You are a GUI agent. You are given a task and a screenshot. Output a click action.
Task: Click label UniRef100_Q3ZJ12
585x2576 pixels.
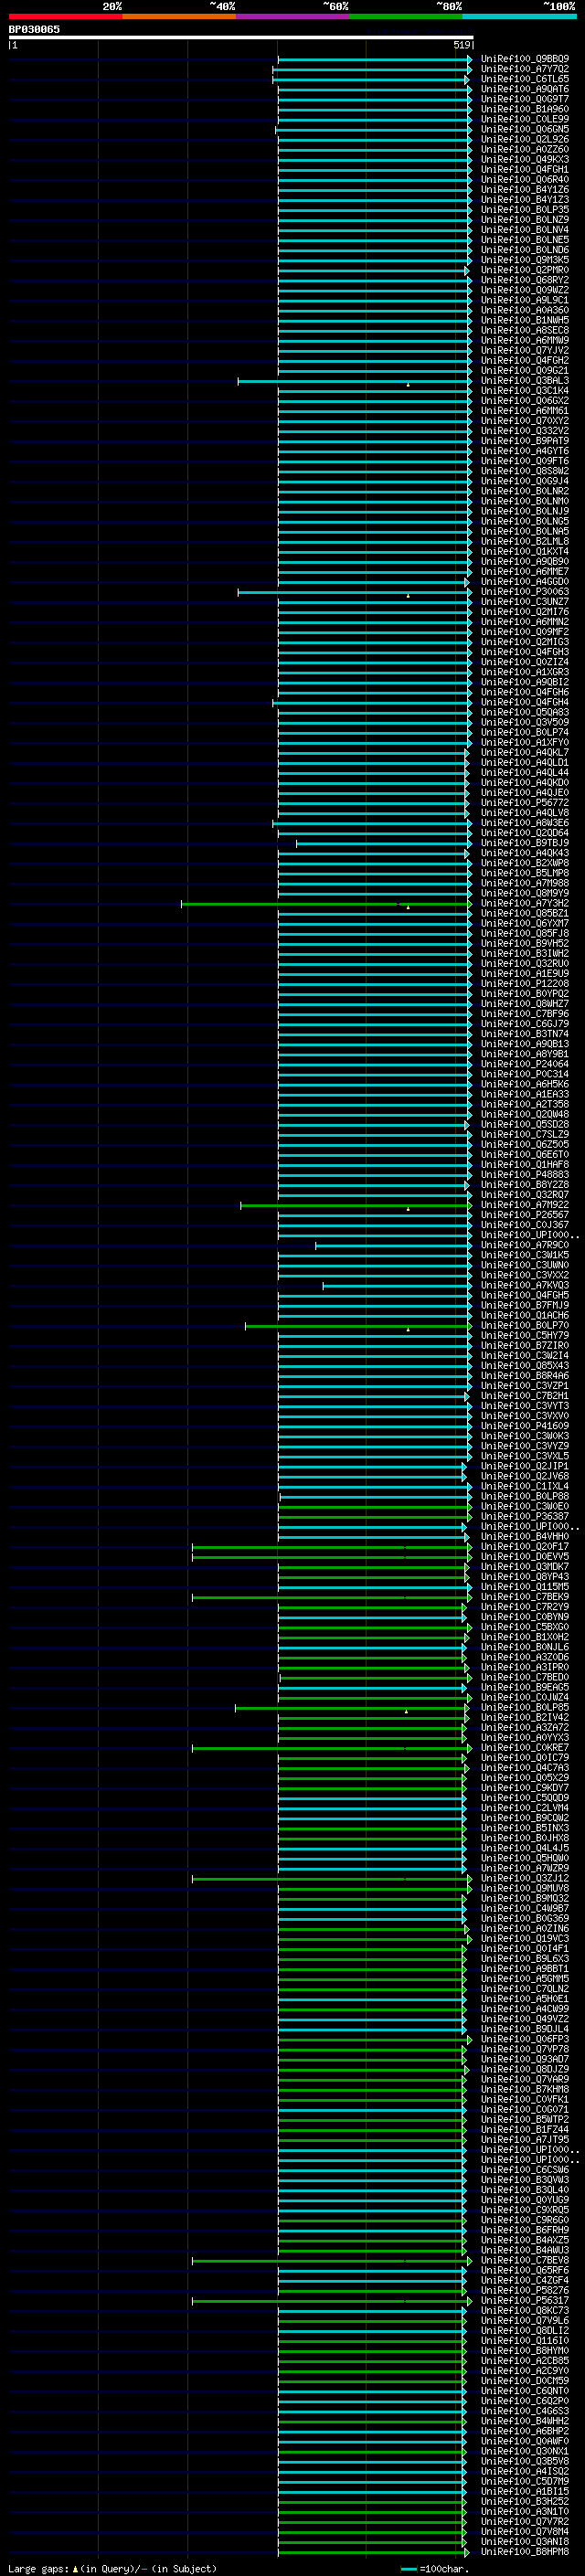coord(525,1879)
